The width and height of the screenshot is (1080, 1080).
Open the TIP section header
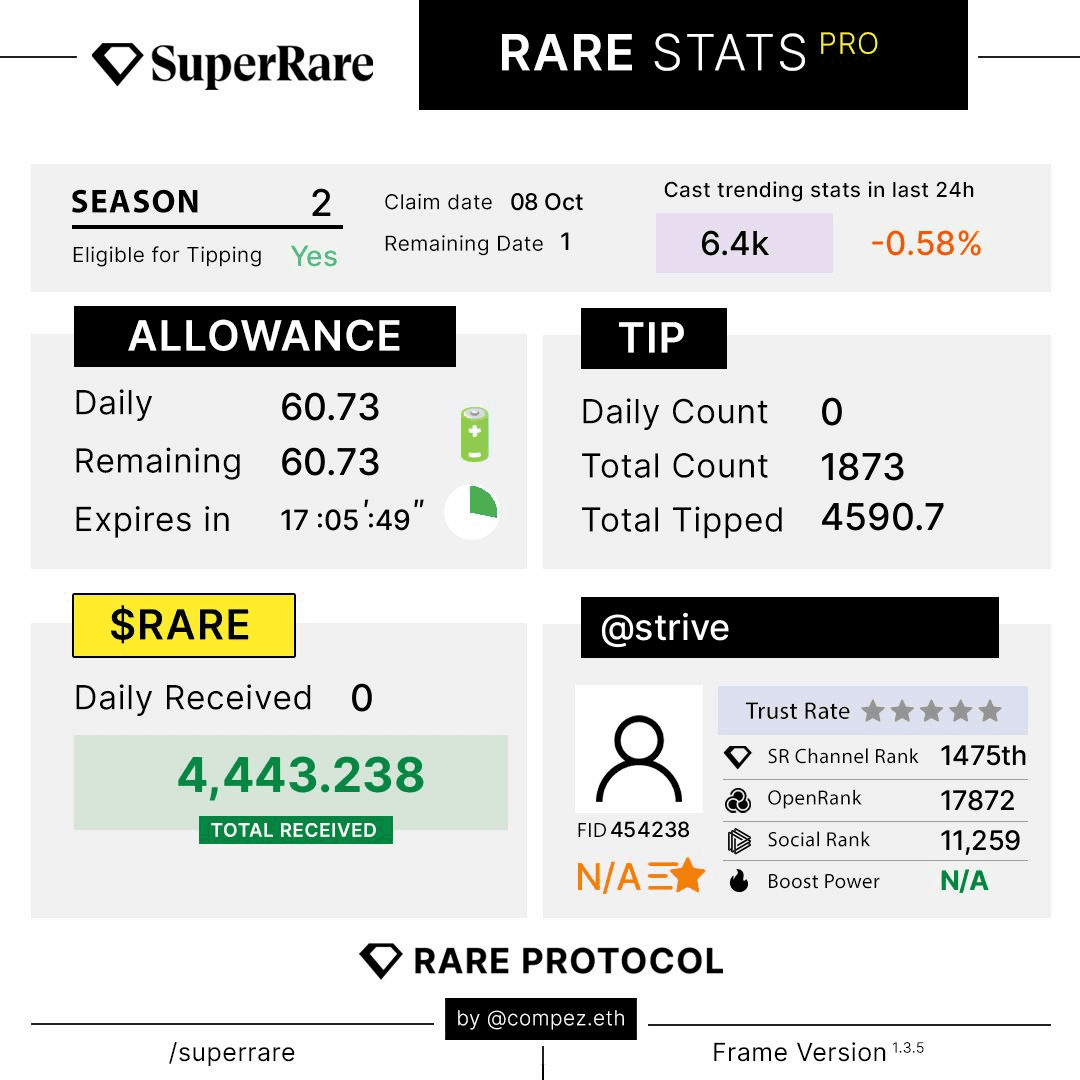tap(653, 339)
